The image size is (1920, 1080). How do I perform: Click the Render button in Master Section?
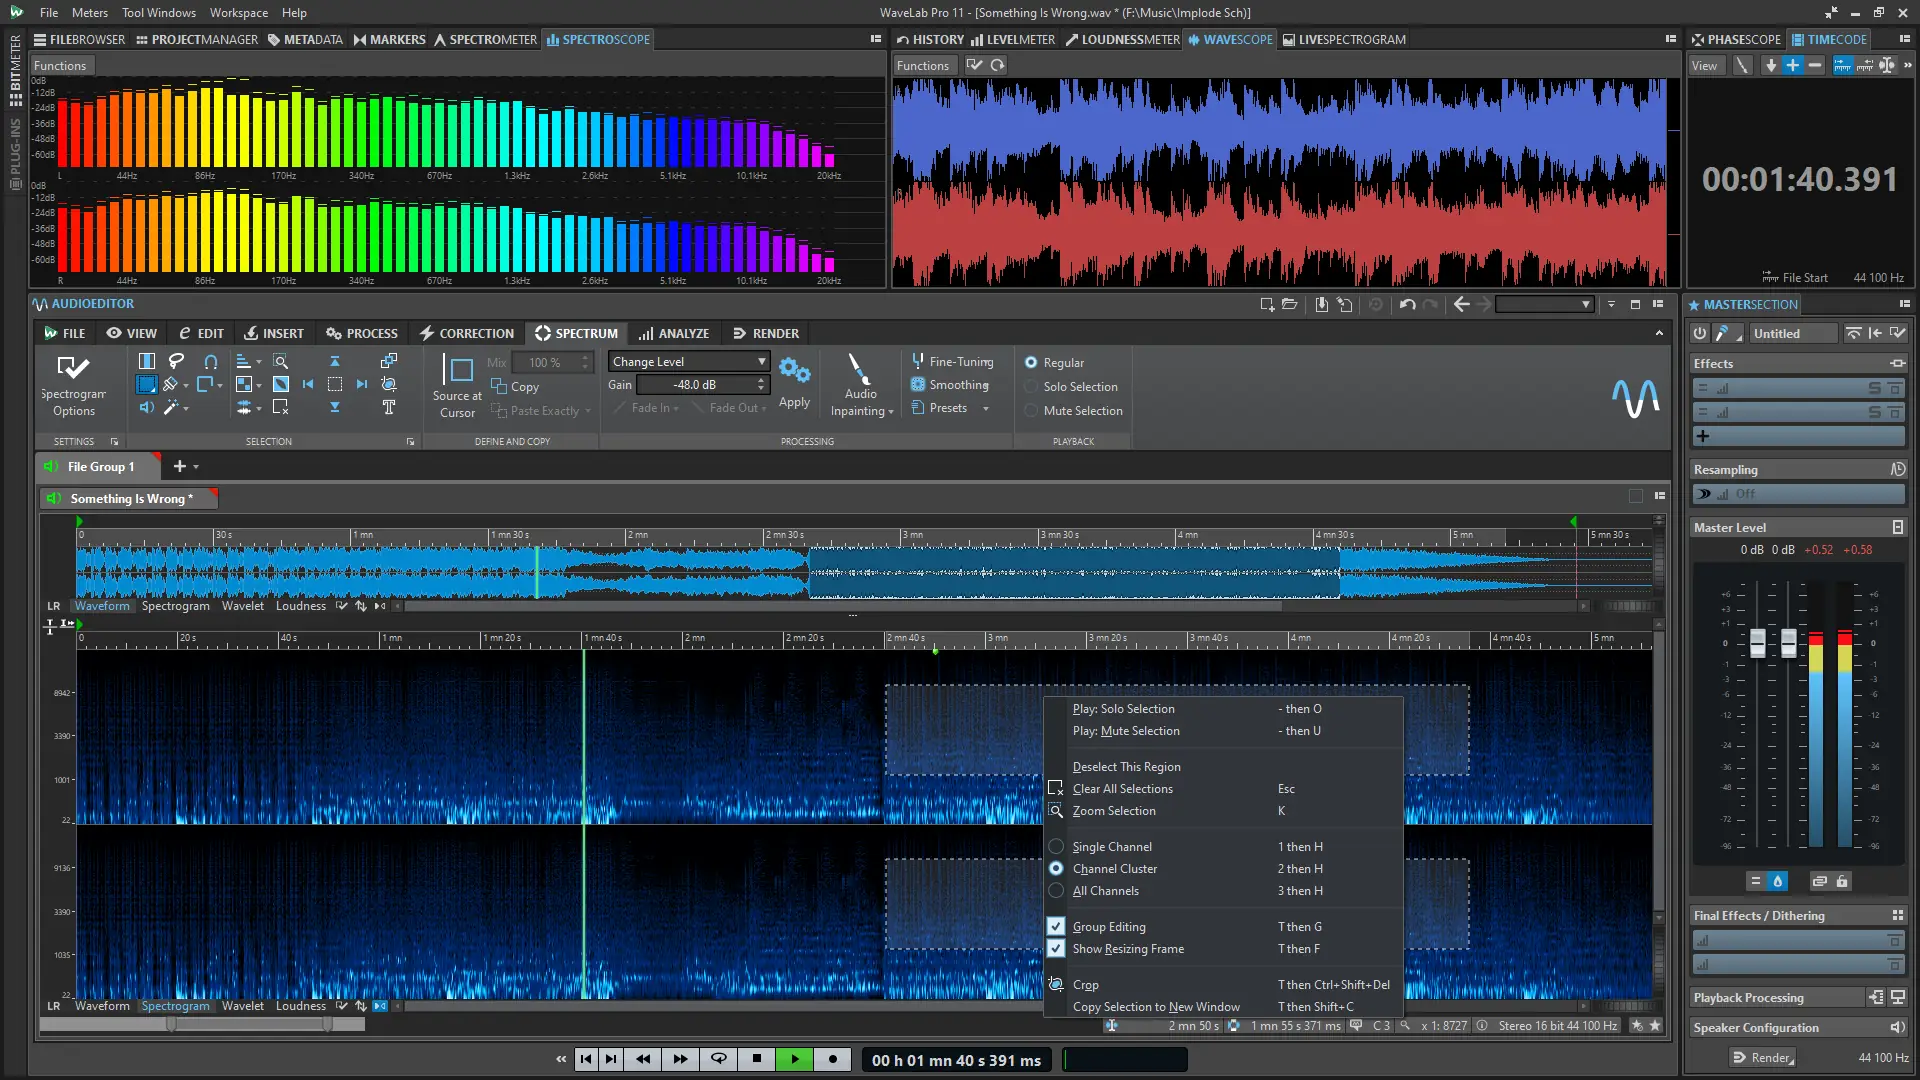[1765, 1057]
